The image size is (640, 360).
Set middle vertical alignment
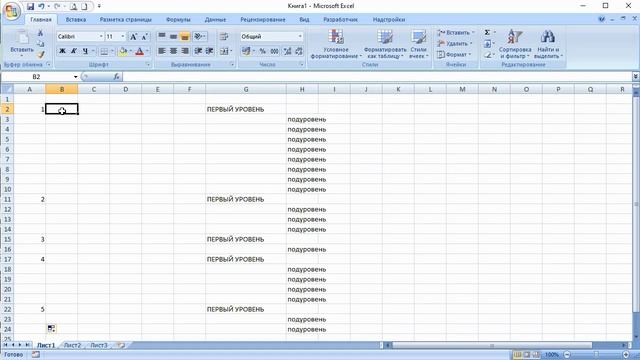tap(173, 36)
